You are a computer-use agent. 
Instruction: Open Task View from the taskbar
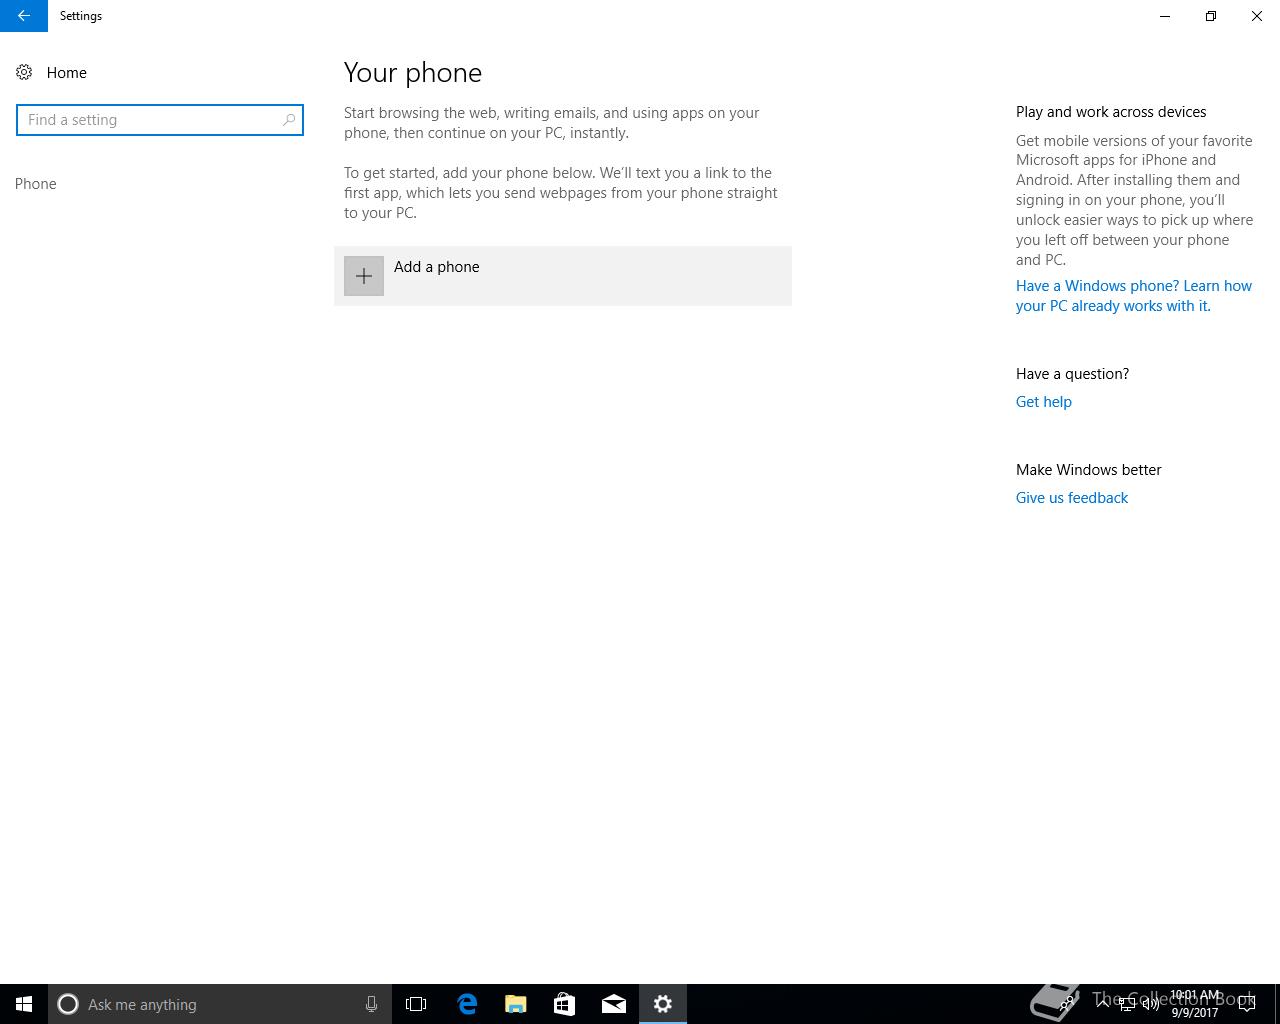[x=416, y=1004]
